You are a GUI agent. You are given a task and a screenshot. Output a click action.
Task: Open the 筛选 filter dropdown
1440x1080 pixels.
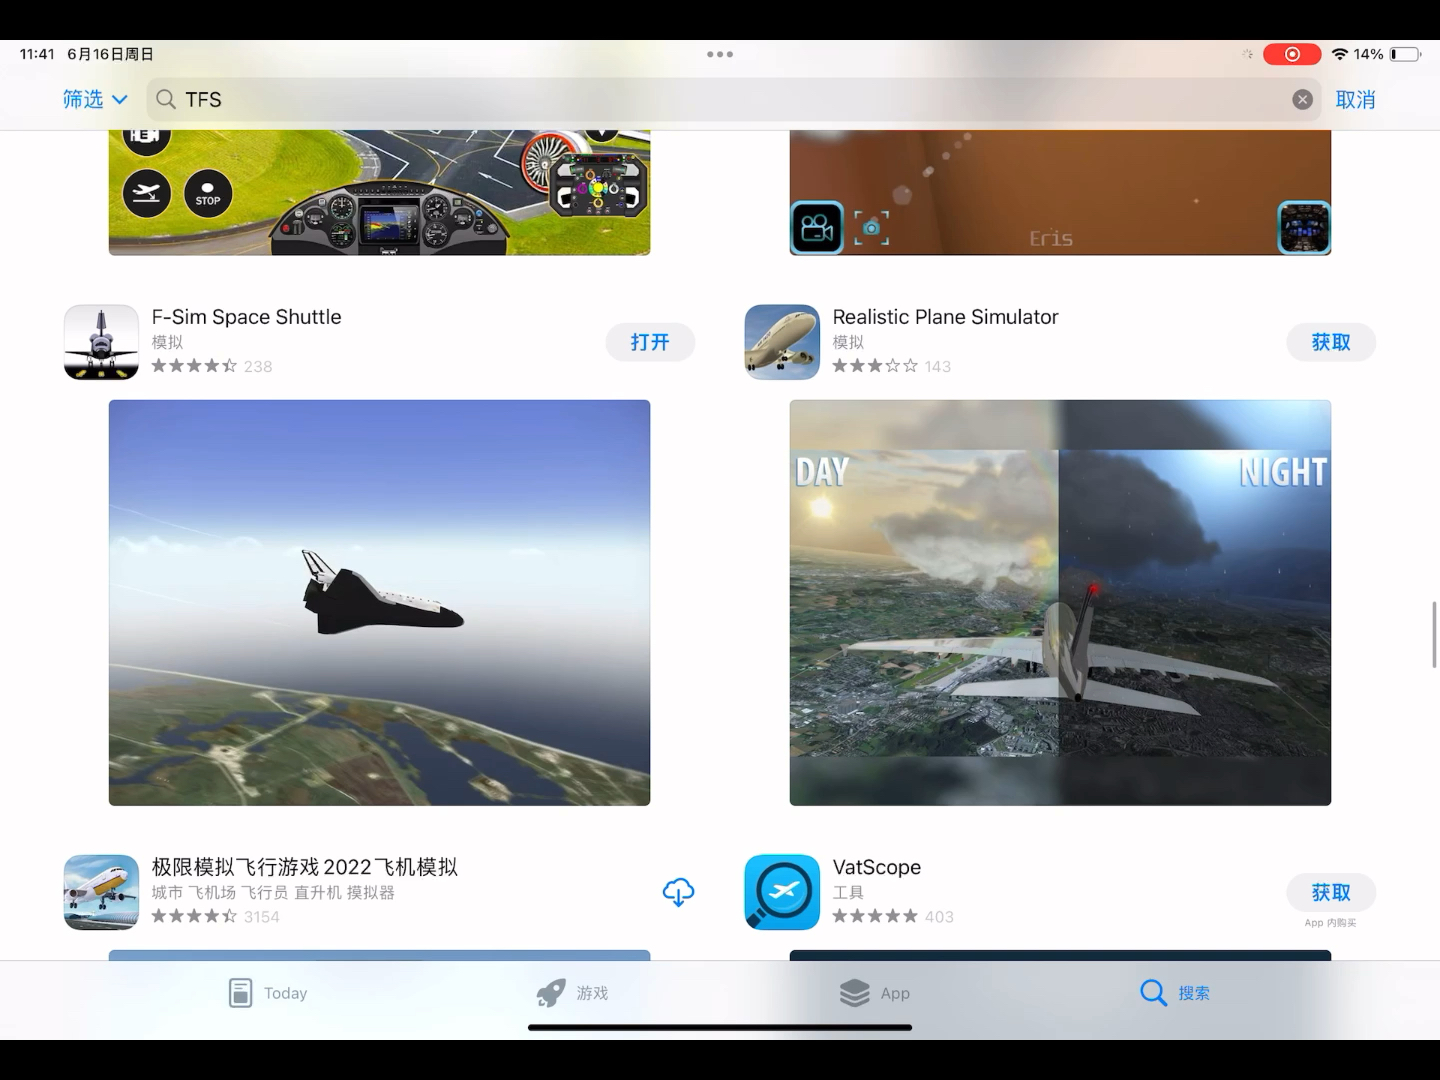[95, 99]
